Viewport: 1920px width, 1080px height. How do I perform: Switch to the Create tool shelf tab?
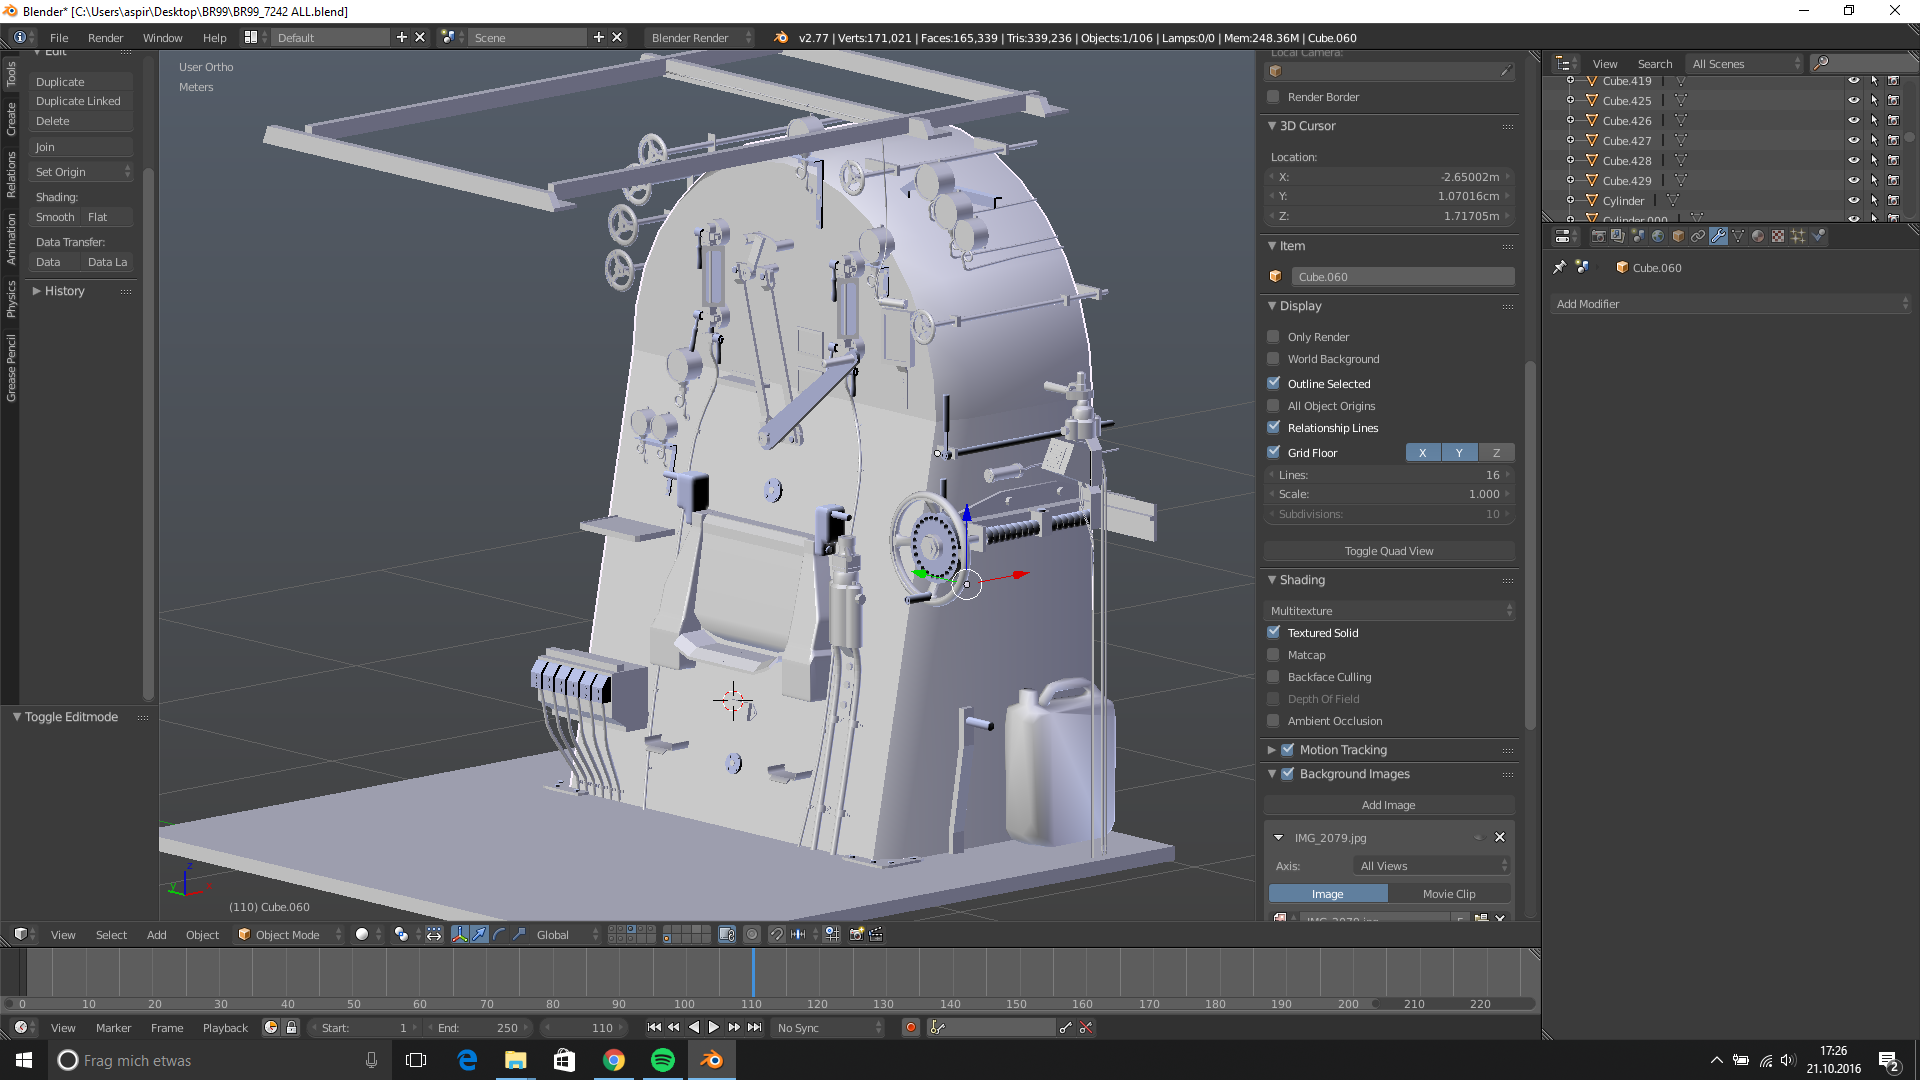(x=10, y=119)
